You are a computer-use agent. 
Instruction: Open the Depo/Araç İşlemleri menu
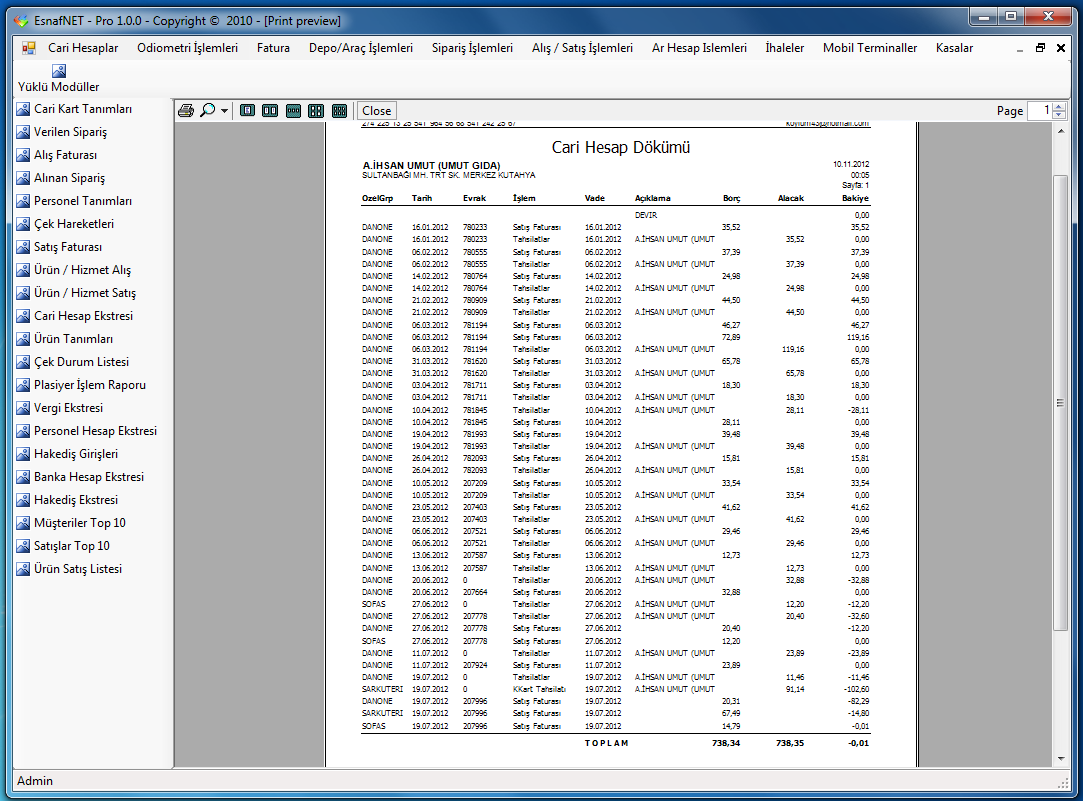(361, 48)
